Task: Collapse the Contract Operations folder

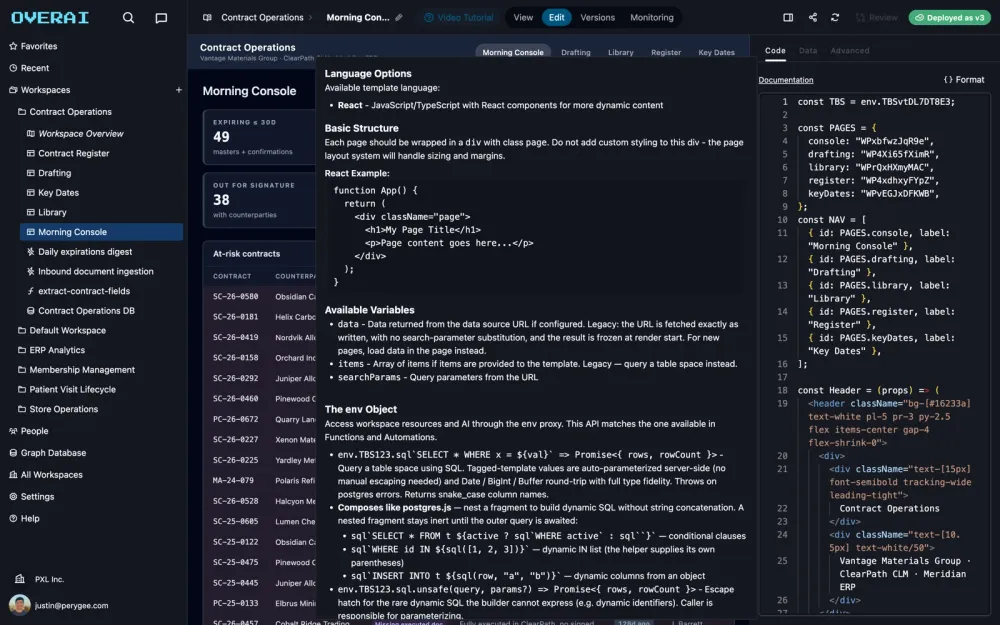Action: click(64, 112)
